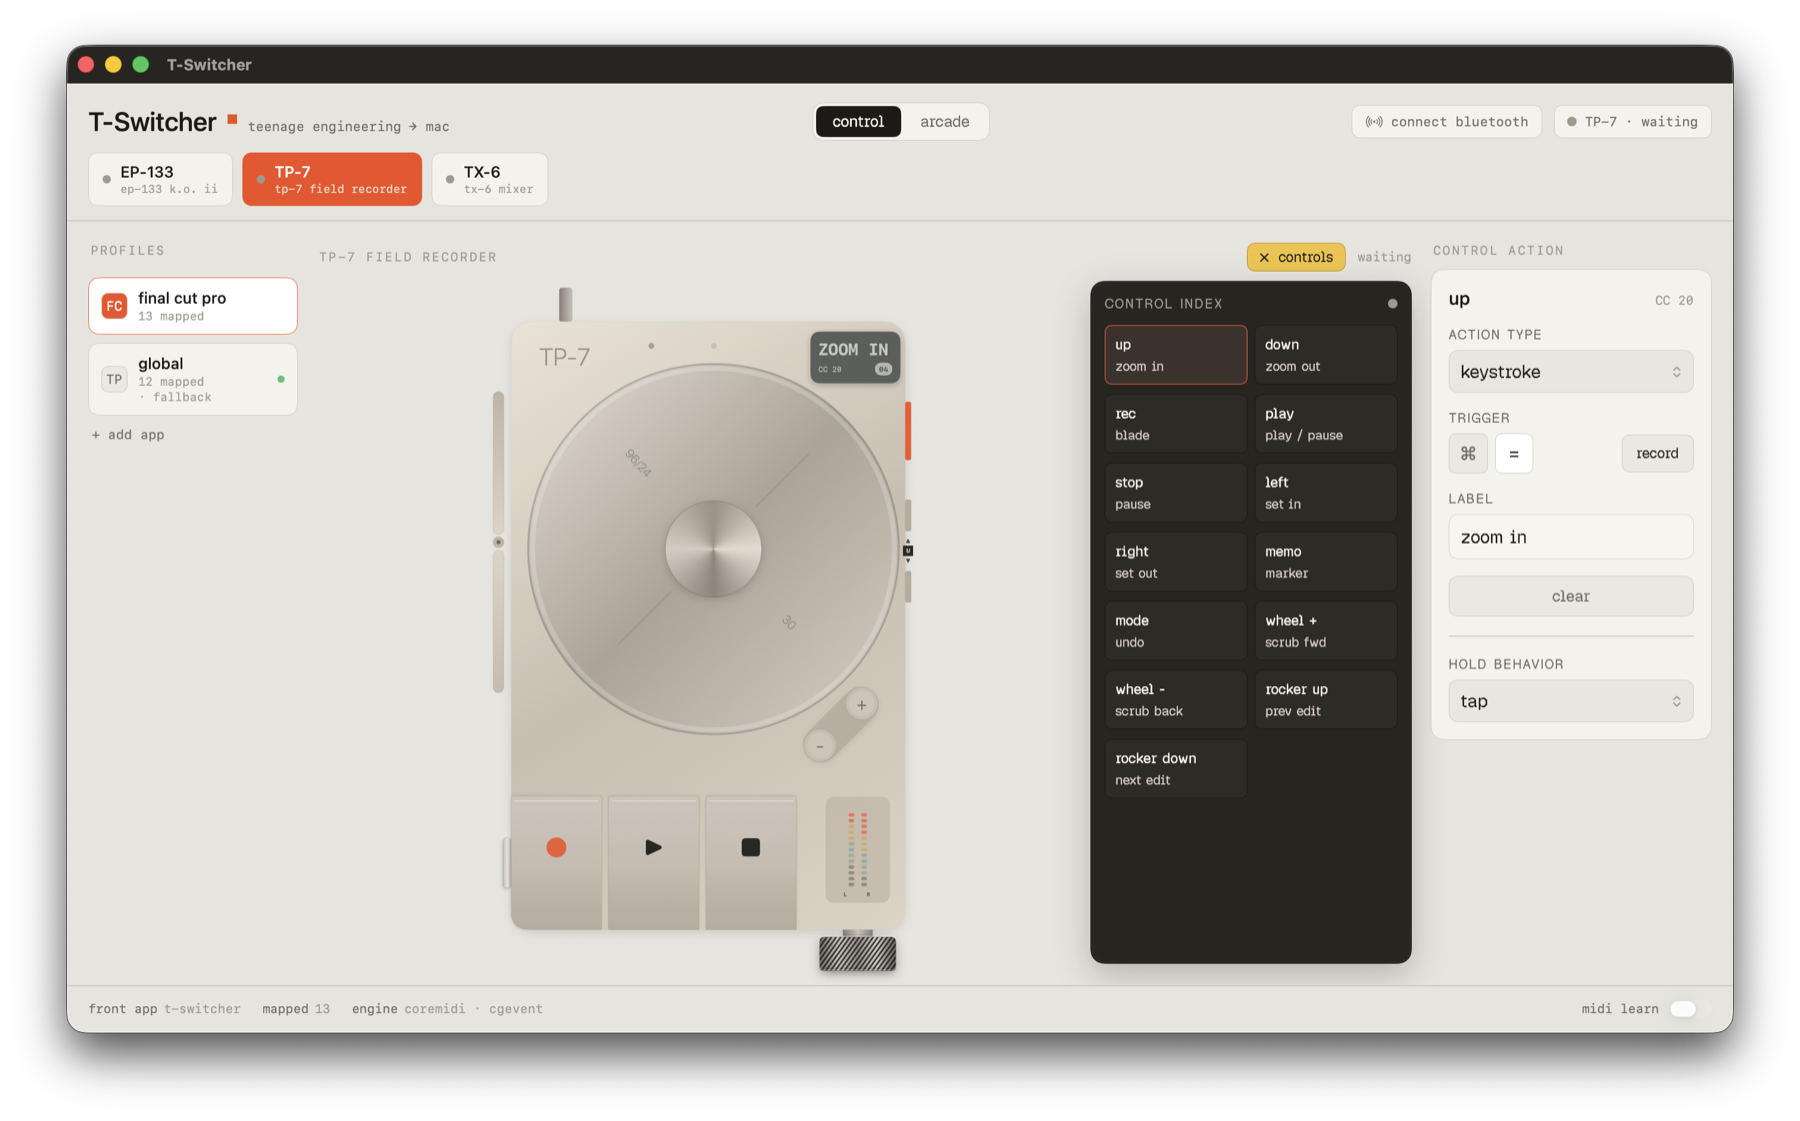Select the play / pause control
Viewport: 1800px width, 1121px height.
tap(1325, 424)
